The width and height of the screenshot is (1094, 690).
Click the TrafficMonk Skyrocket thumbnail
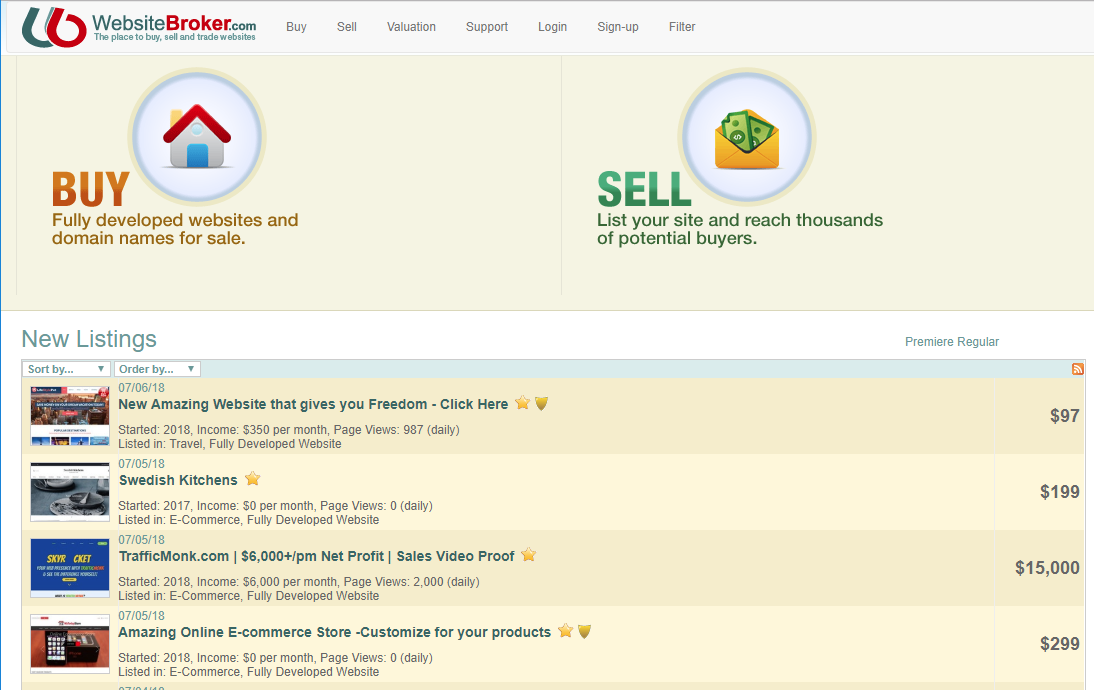coord(70,568)
